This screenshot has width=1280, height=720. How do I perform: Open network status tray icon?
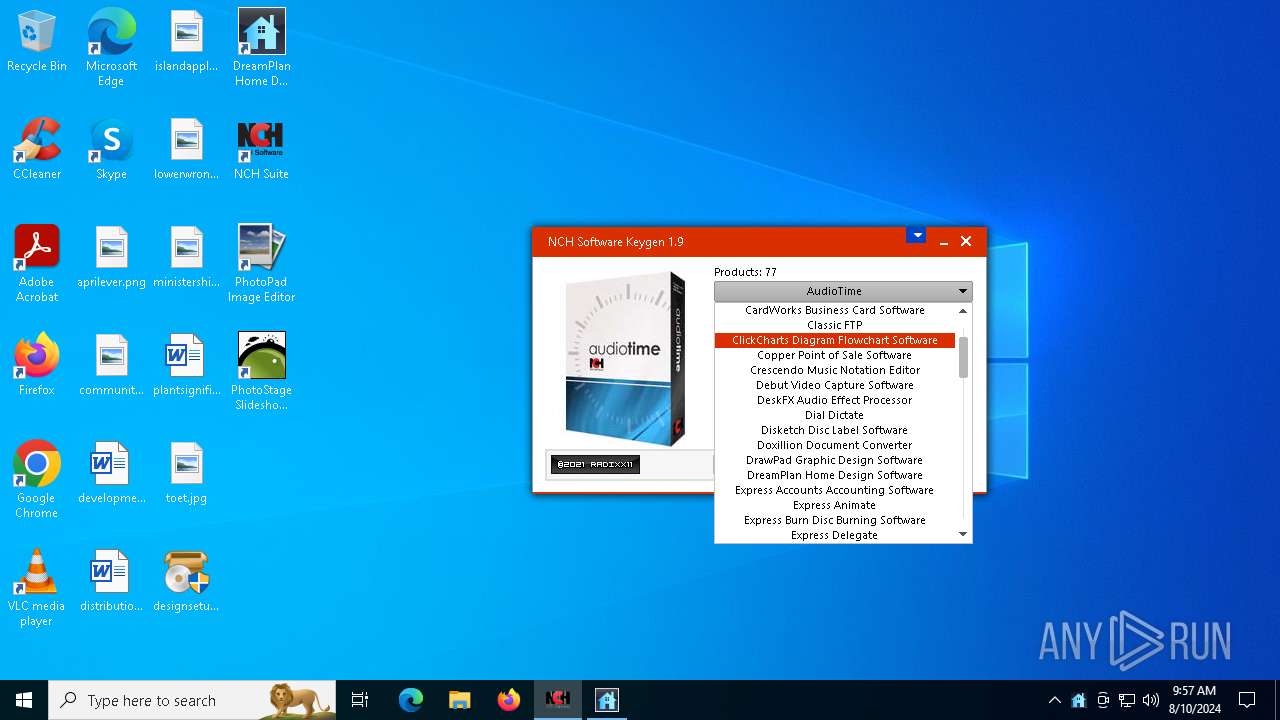pos(1127,700)
